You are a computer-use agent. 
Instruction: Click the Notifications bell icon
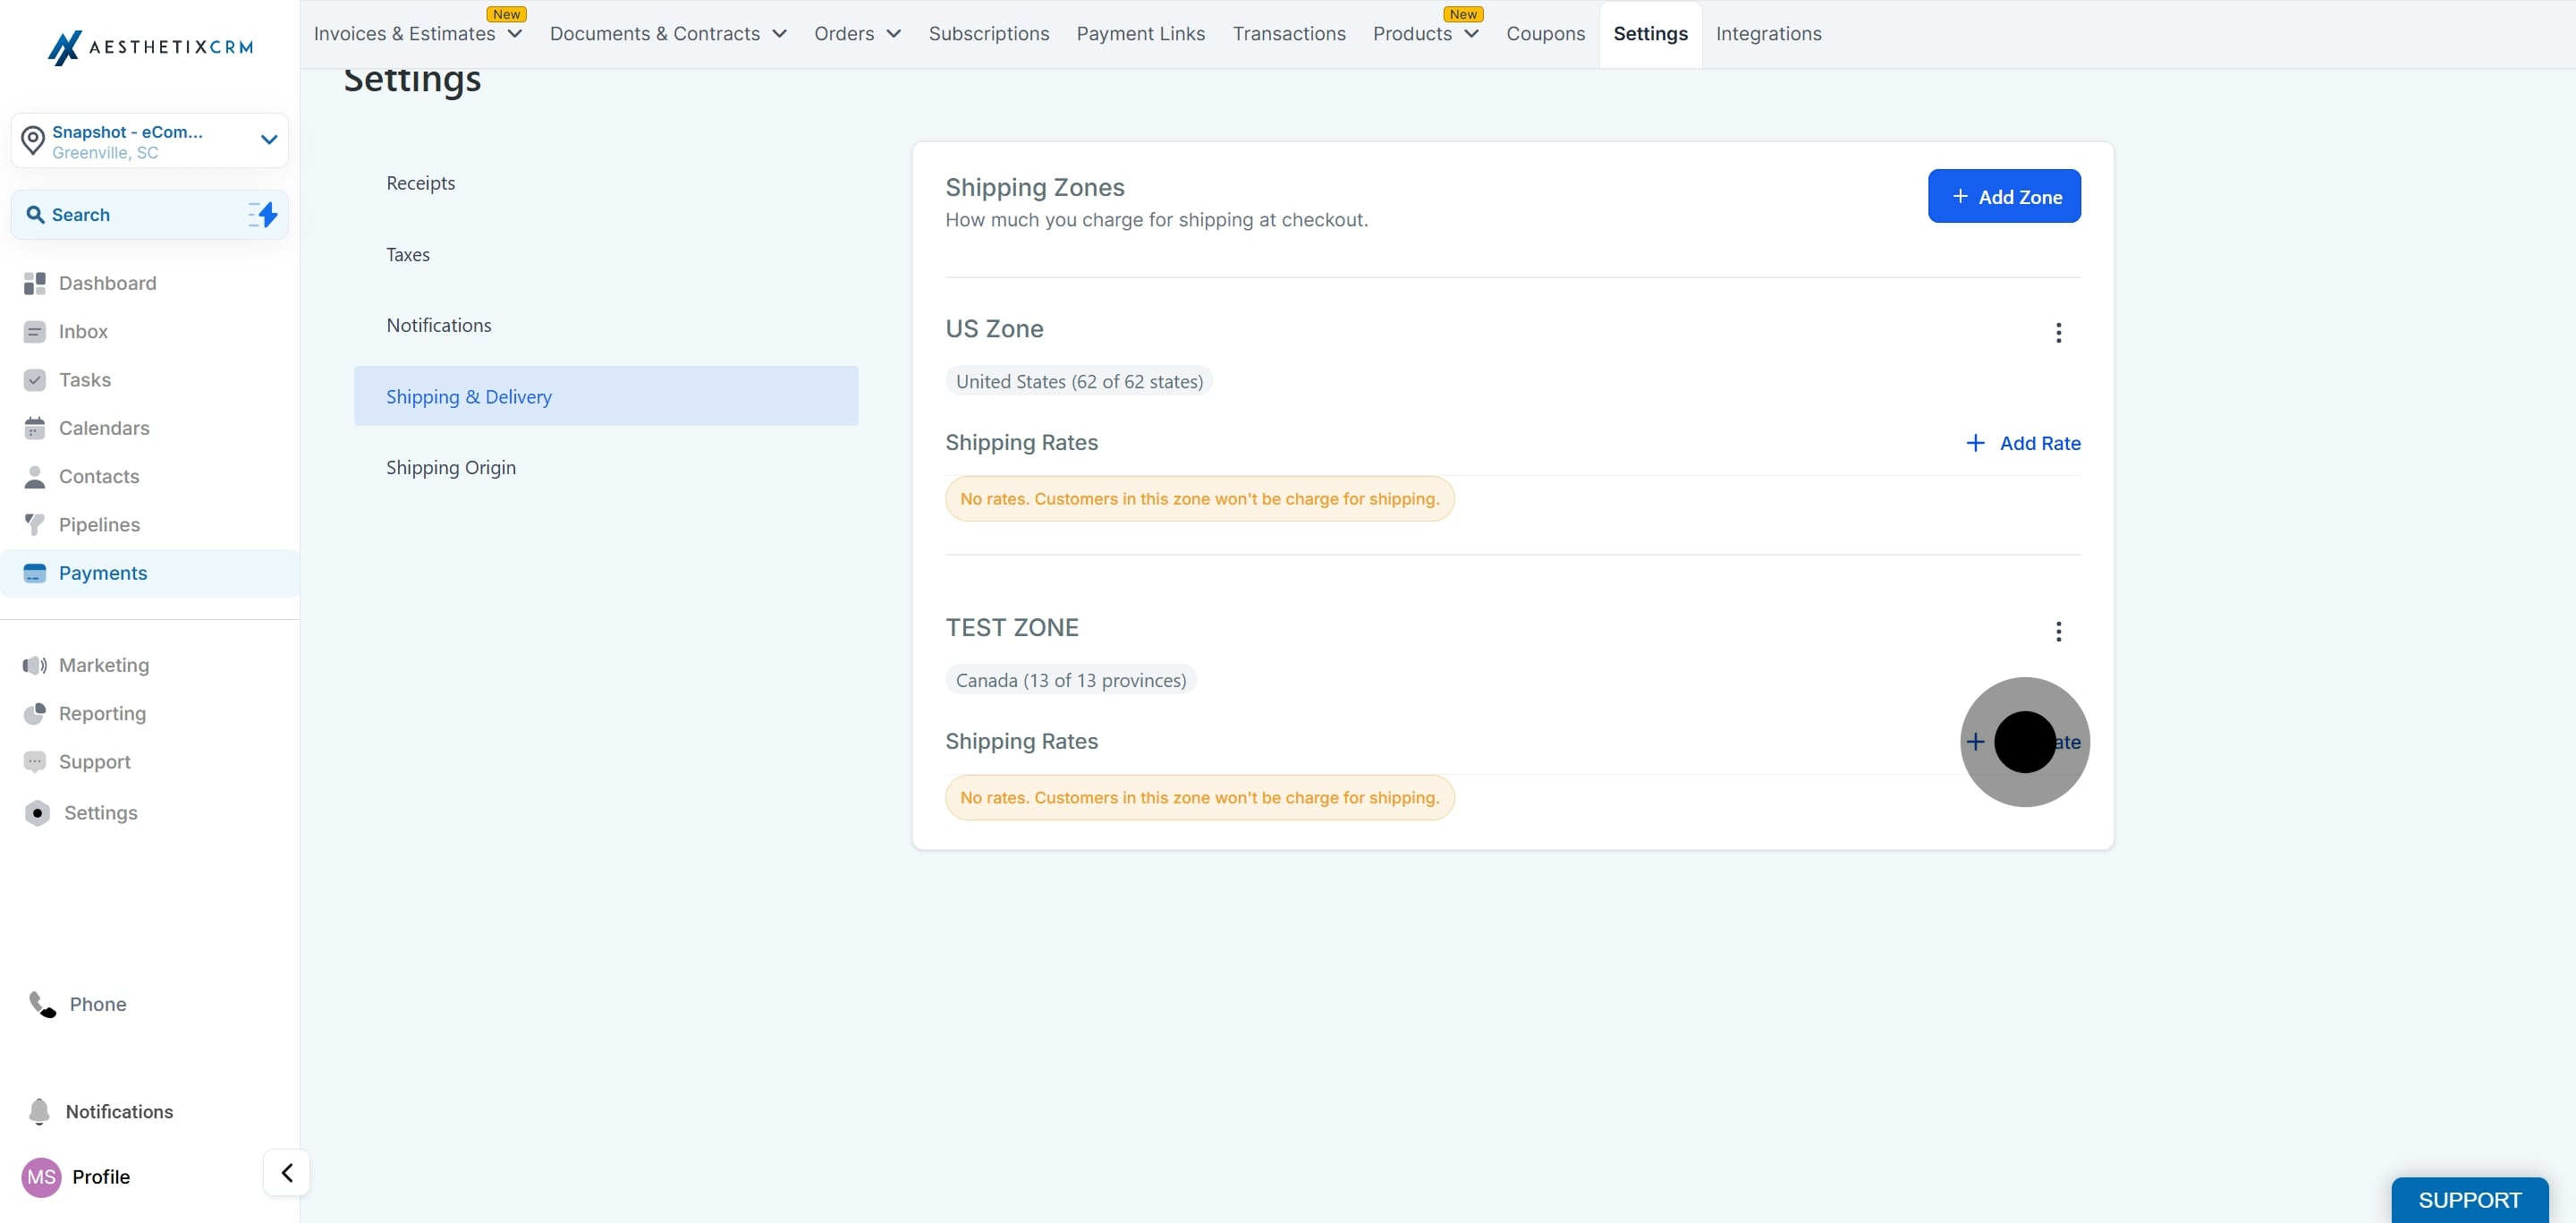39,1112
